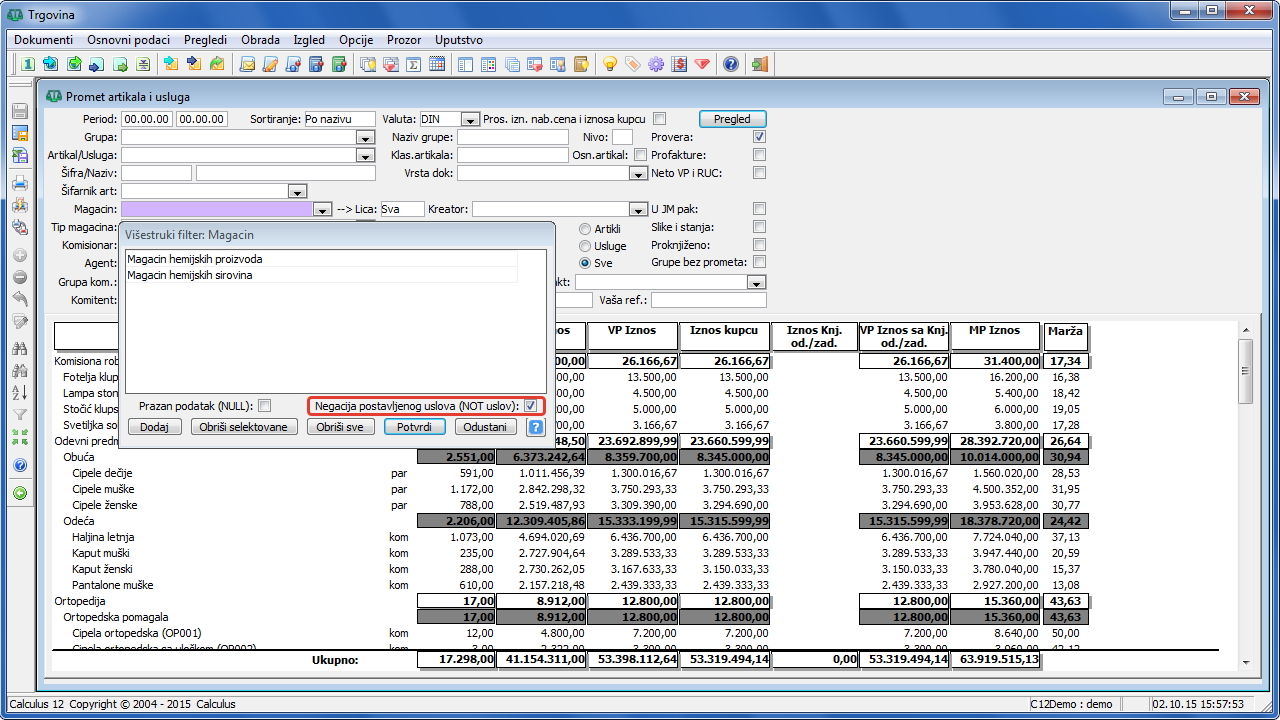Click the printer icon in left sidebar
The image size is (1280, 720).
19,183
